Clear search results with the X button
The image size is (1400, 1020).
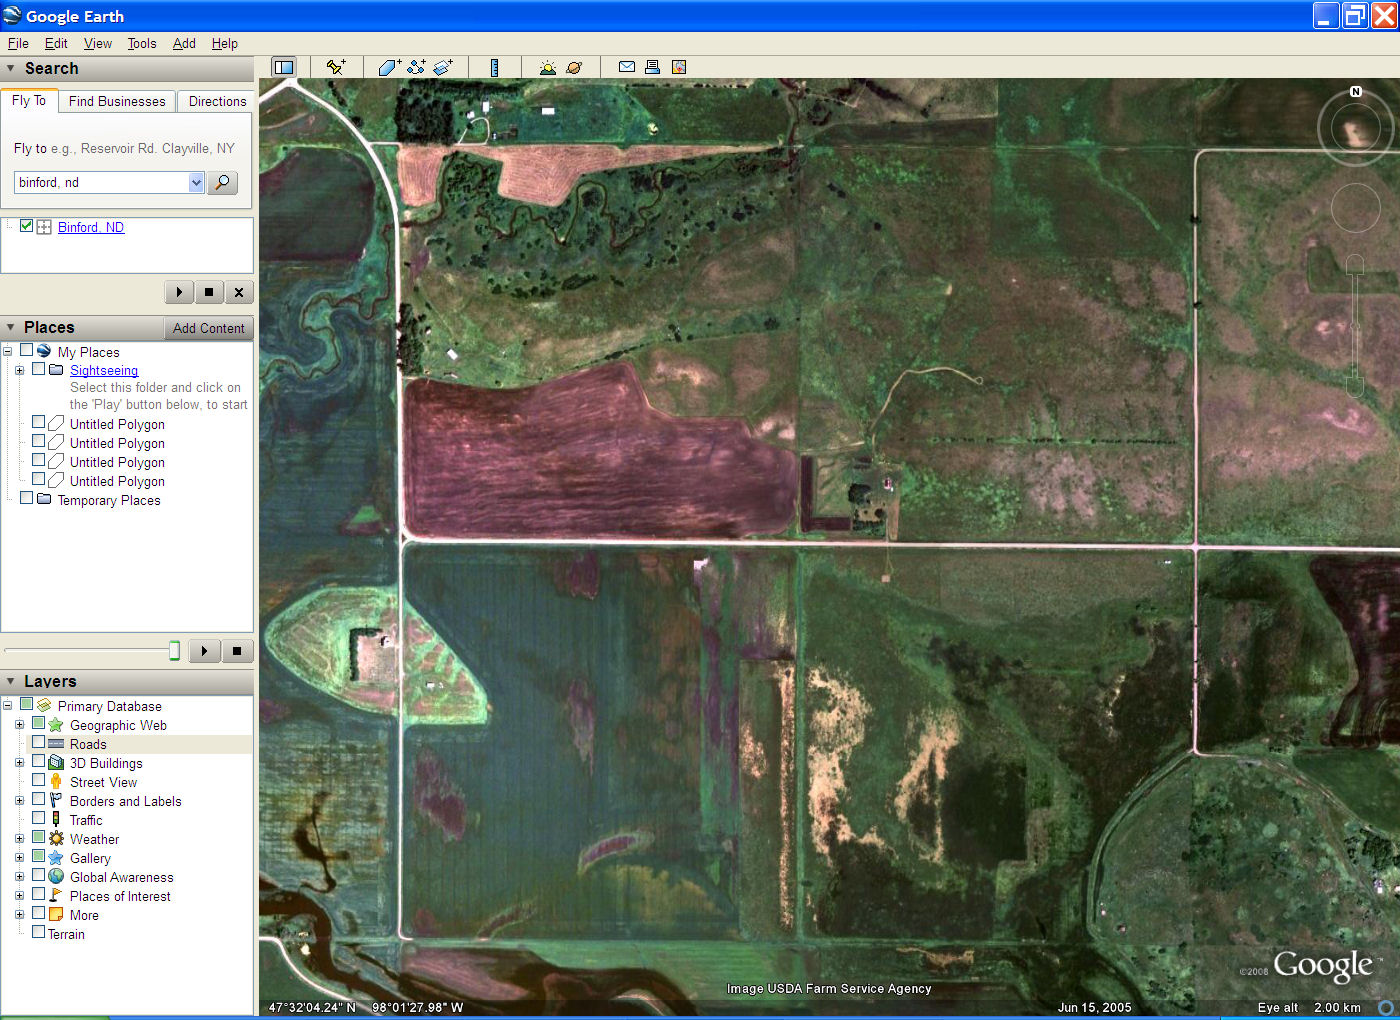coord(238,292)
